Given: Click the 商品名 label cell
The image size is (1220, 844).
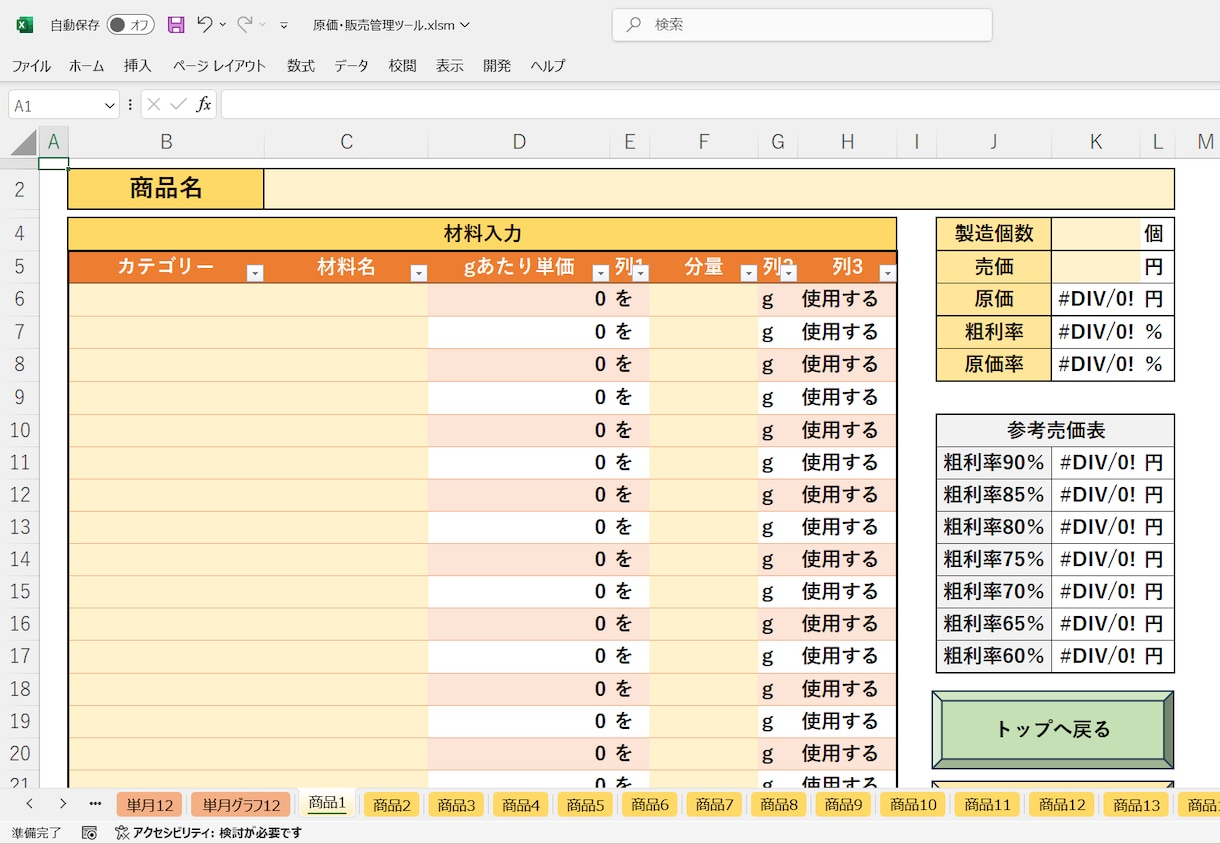Looking at the screenshot, I should click(166, 189).
